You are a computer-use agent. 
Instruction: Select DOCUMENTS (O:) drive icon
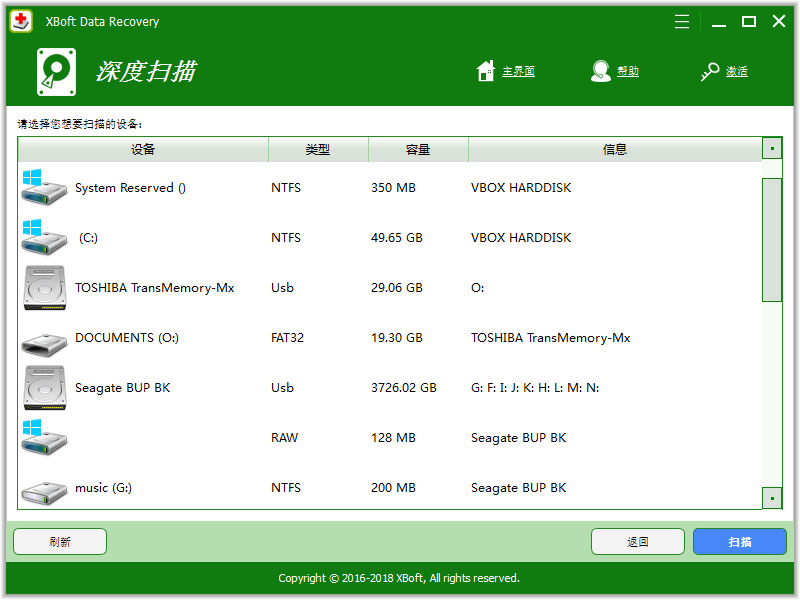point(44,343)
